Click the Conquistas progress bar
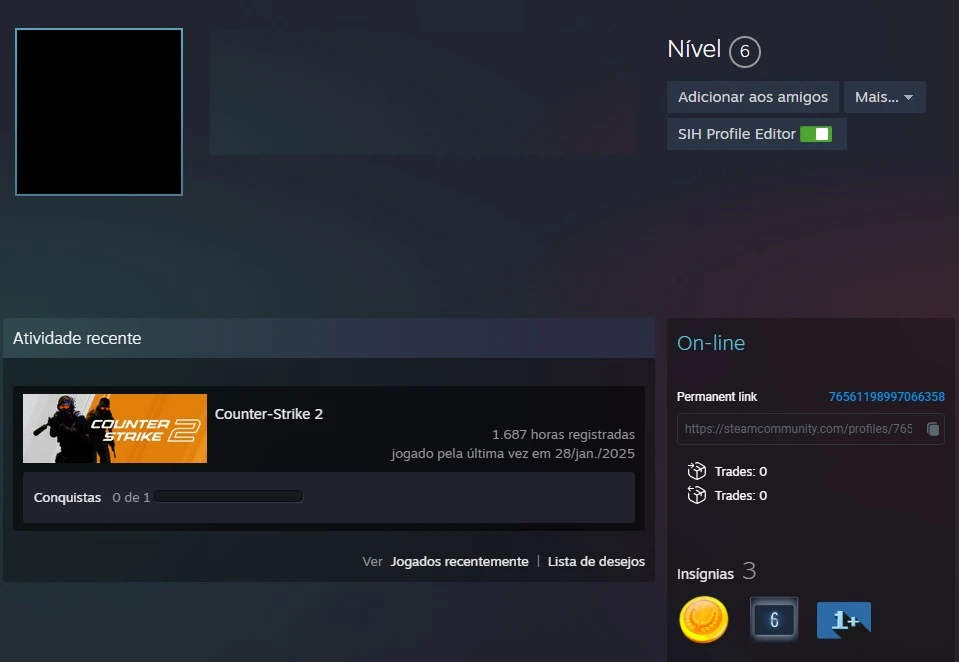The width and height of the screenshot is (959, 662). (x=228, y=497)
